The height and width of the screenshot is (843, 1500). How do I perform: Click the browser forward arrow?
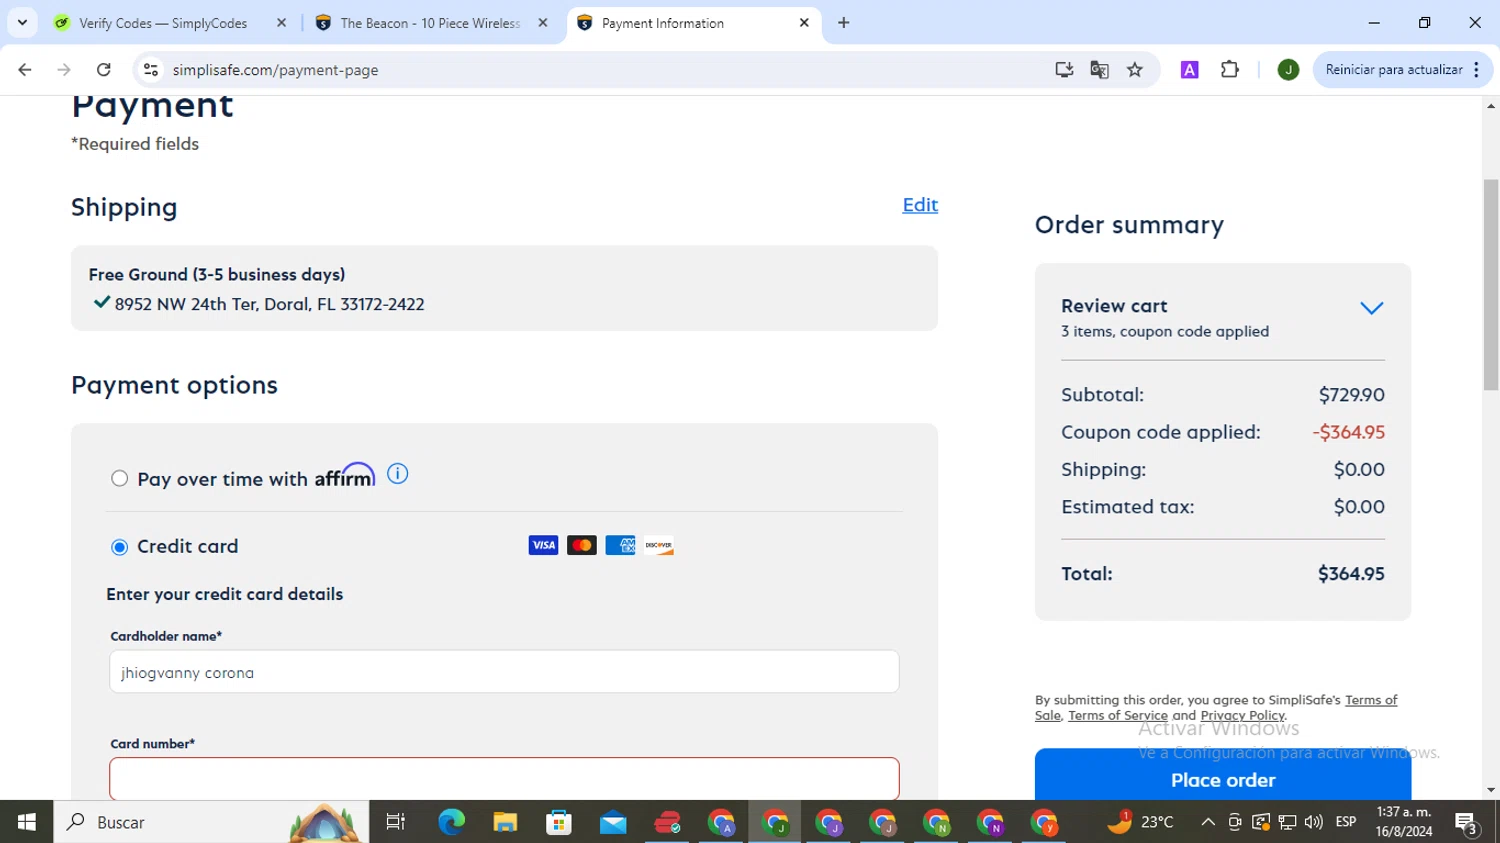point(64,70)
